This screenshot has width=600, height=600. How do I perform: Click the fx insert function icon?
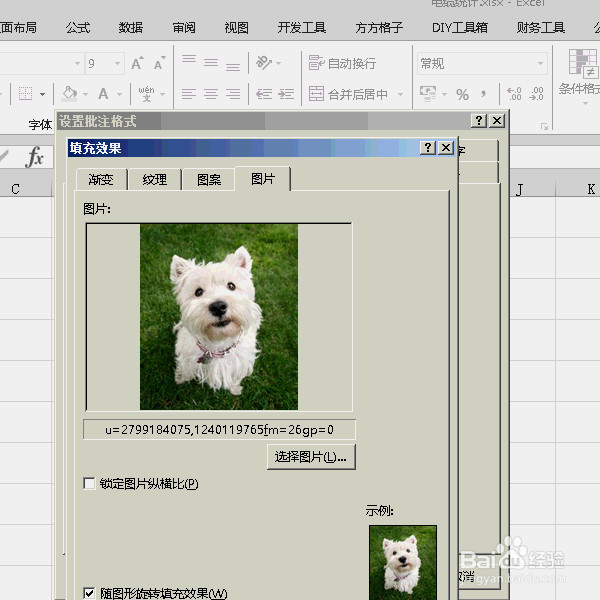pyautogui.click(x=34, y=157)
